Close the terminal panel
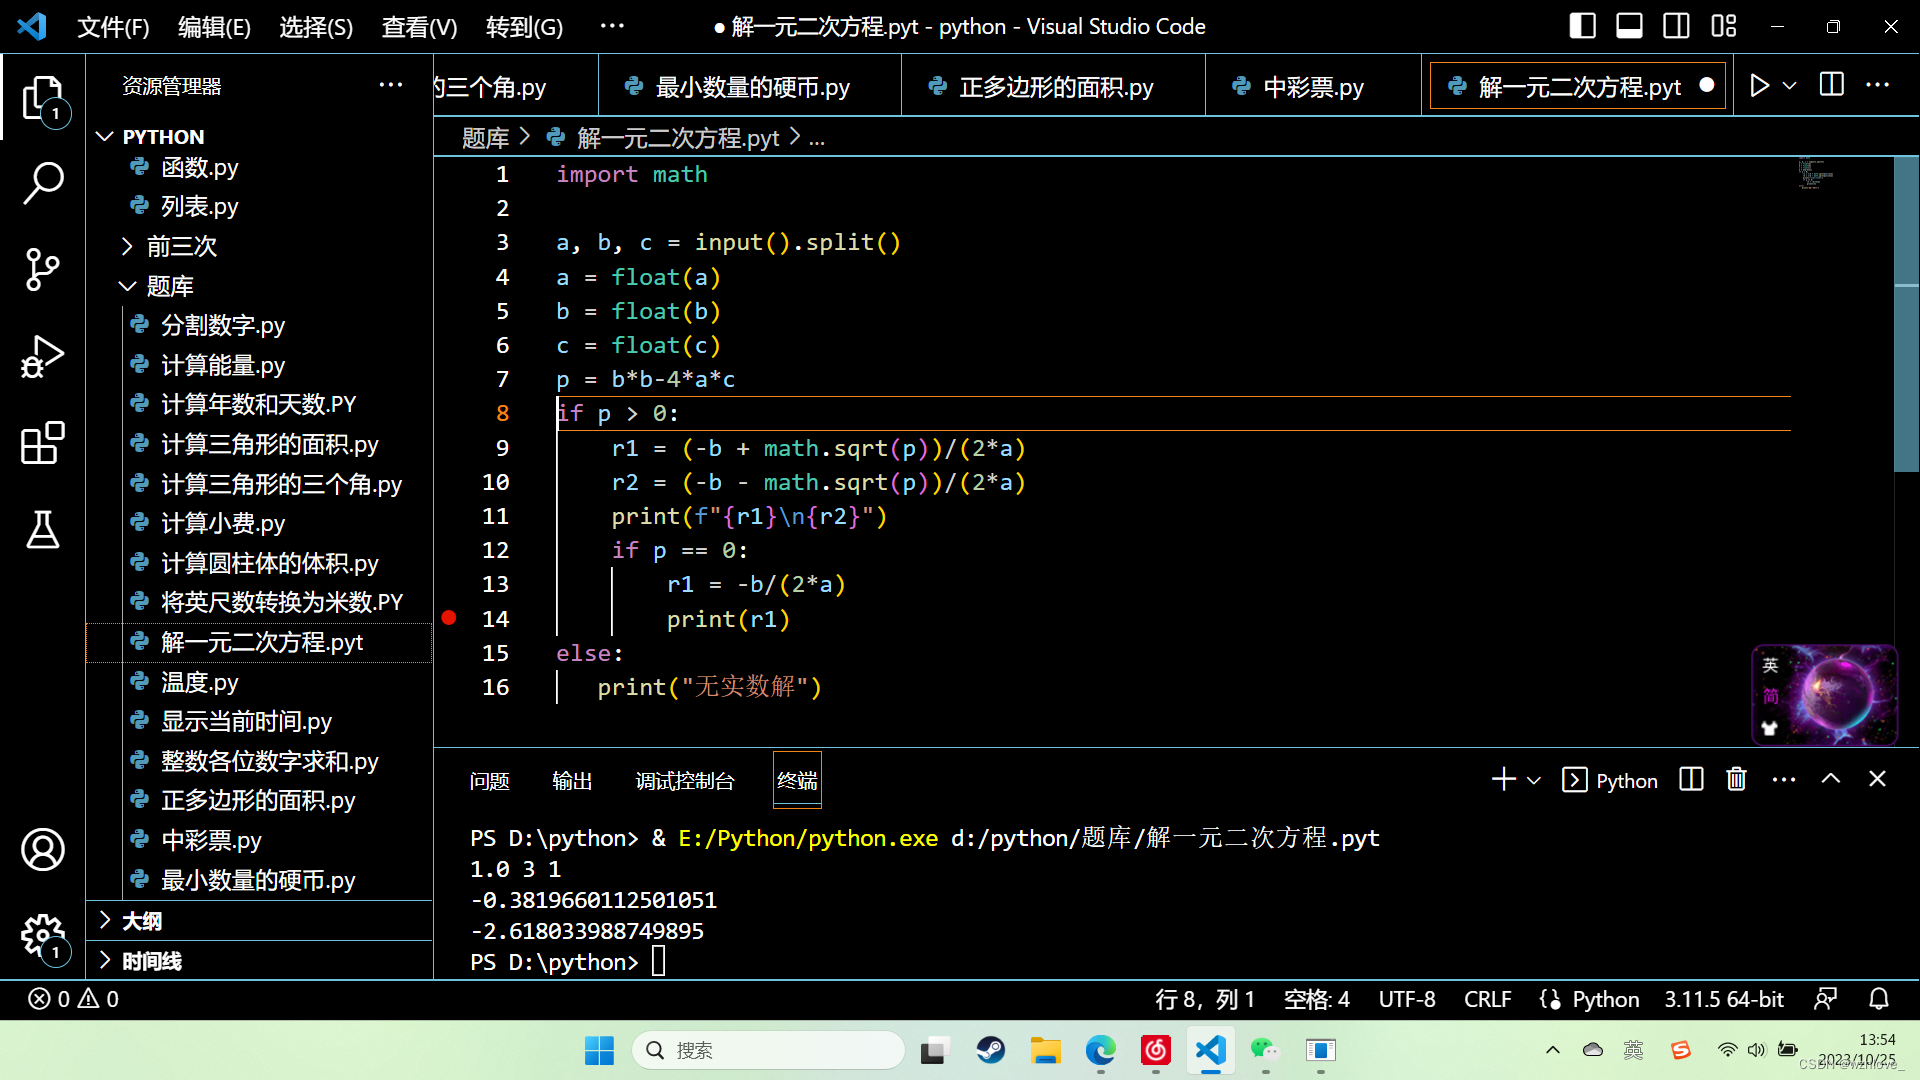The image size is (1920, 1080). [1878, 780]
